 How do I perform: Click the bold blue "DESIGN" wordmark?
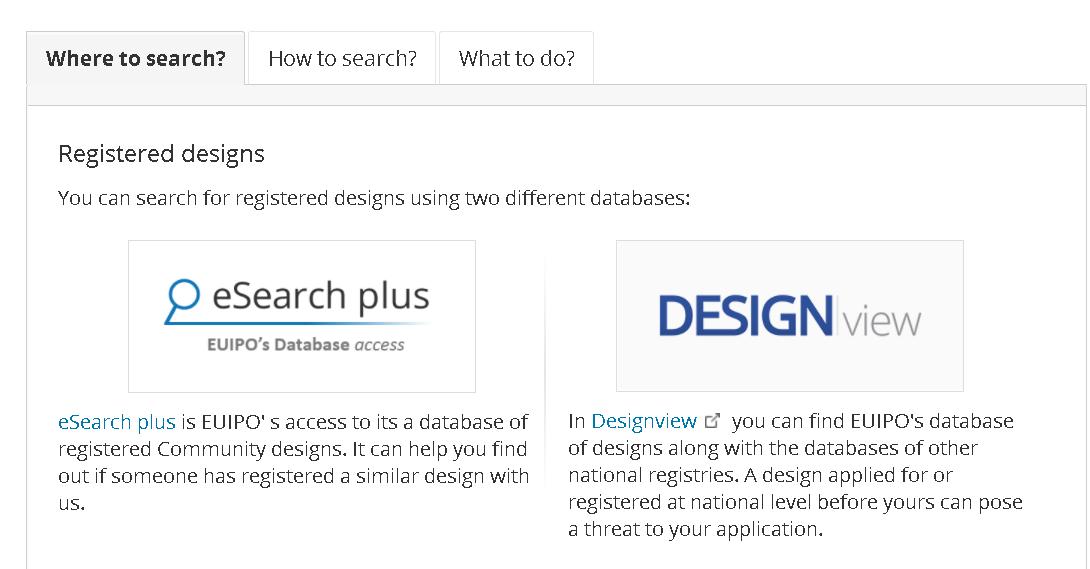pos(745,317)
